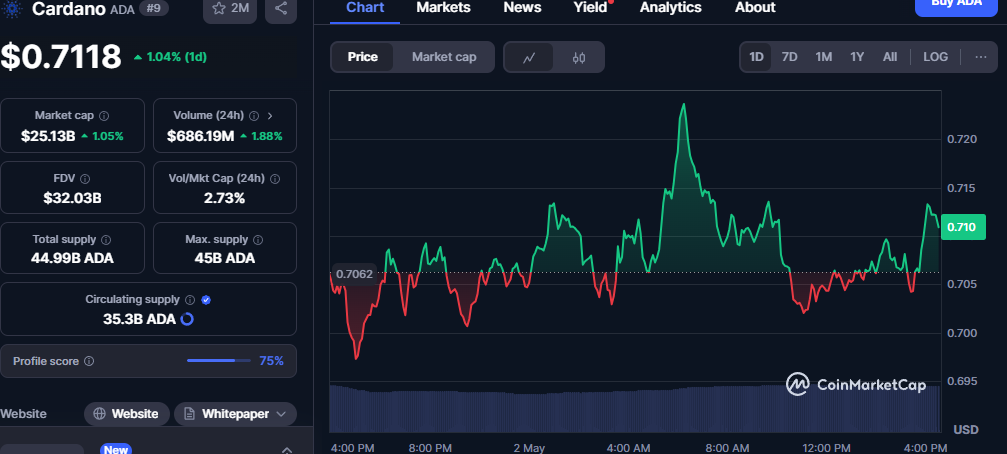1007x454 pixels.
Task: Click info icon next to Profile score
Action: (89, 361)
